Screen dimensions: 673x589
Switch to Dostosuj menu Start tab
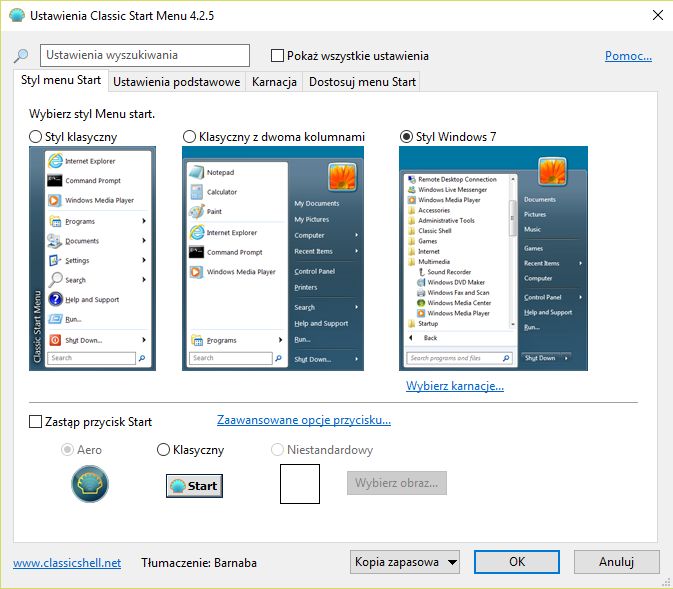362,82
